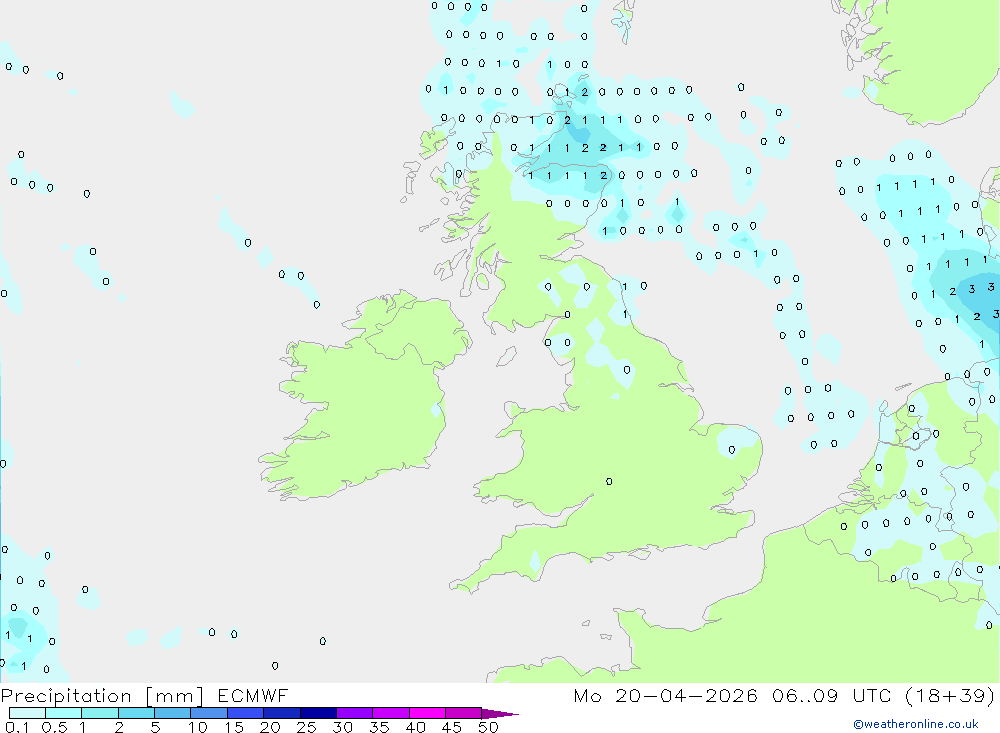This screenshot has width=1000, height=733.
Task: Select the 1–2 mm legend color swatch
Action: [99, 713]
